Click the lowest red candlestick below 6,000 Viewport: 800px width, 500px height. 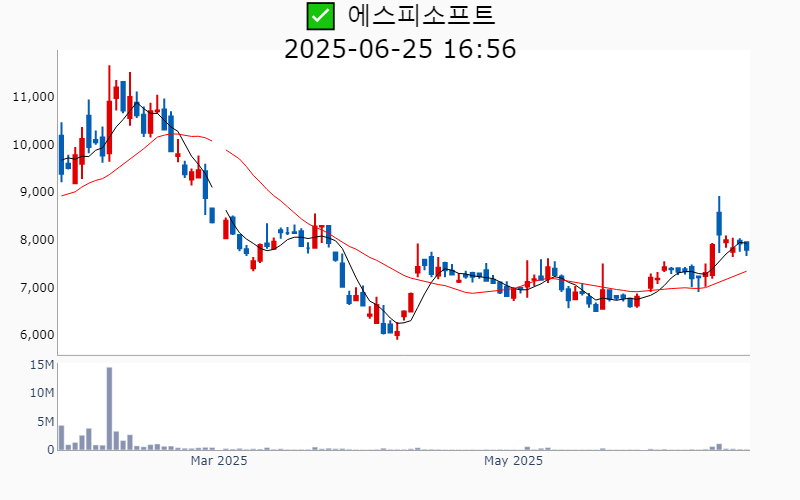397,331
